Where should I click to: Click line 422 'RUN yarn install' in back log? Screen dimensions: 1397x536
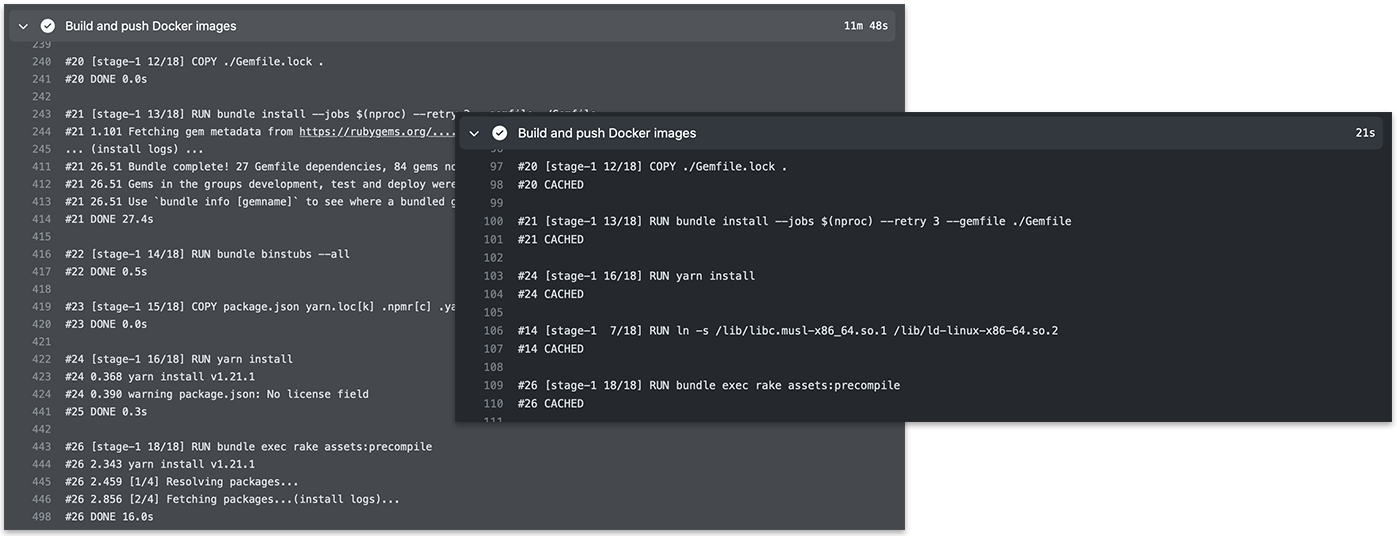tap(242, 359)
